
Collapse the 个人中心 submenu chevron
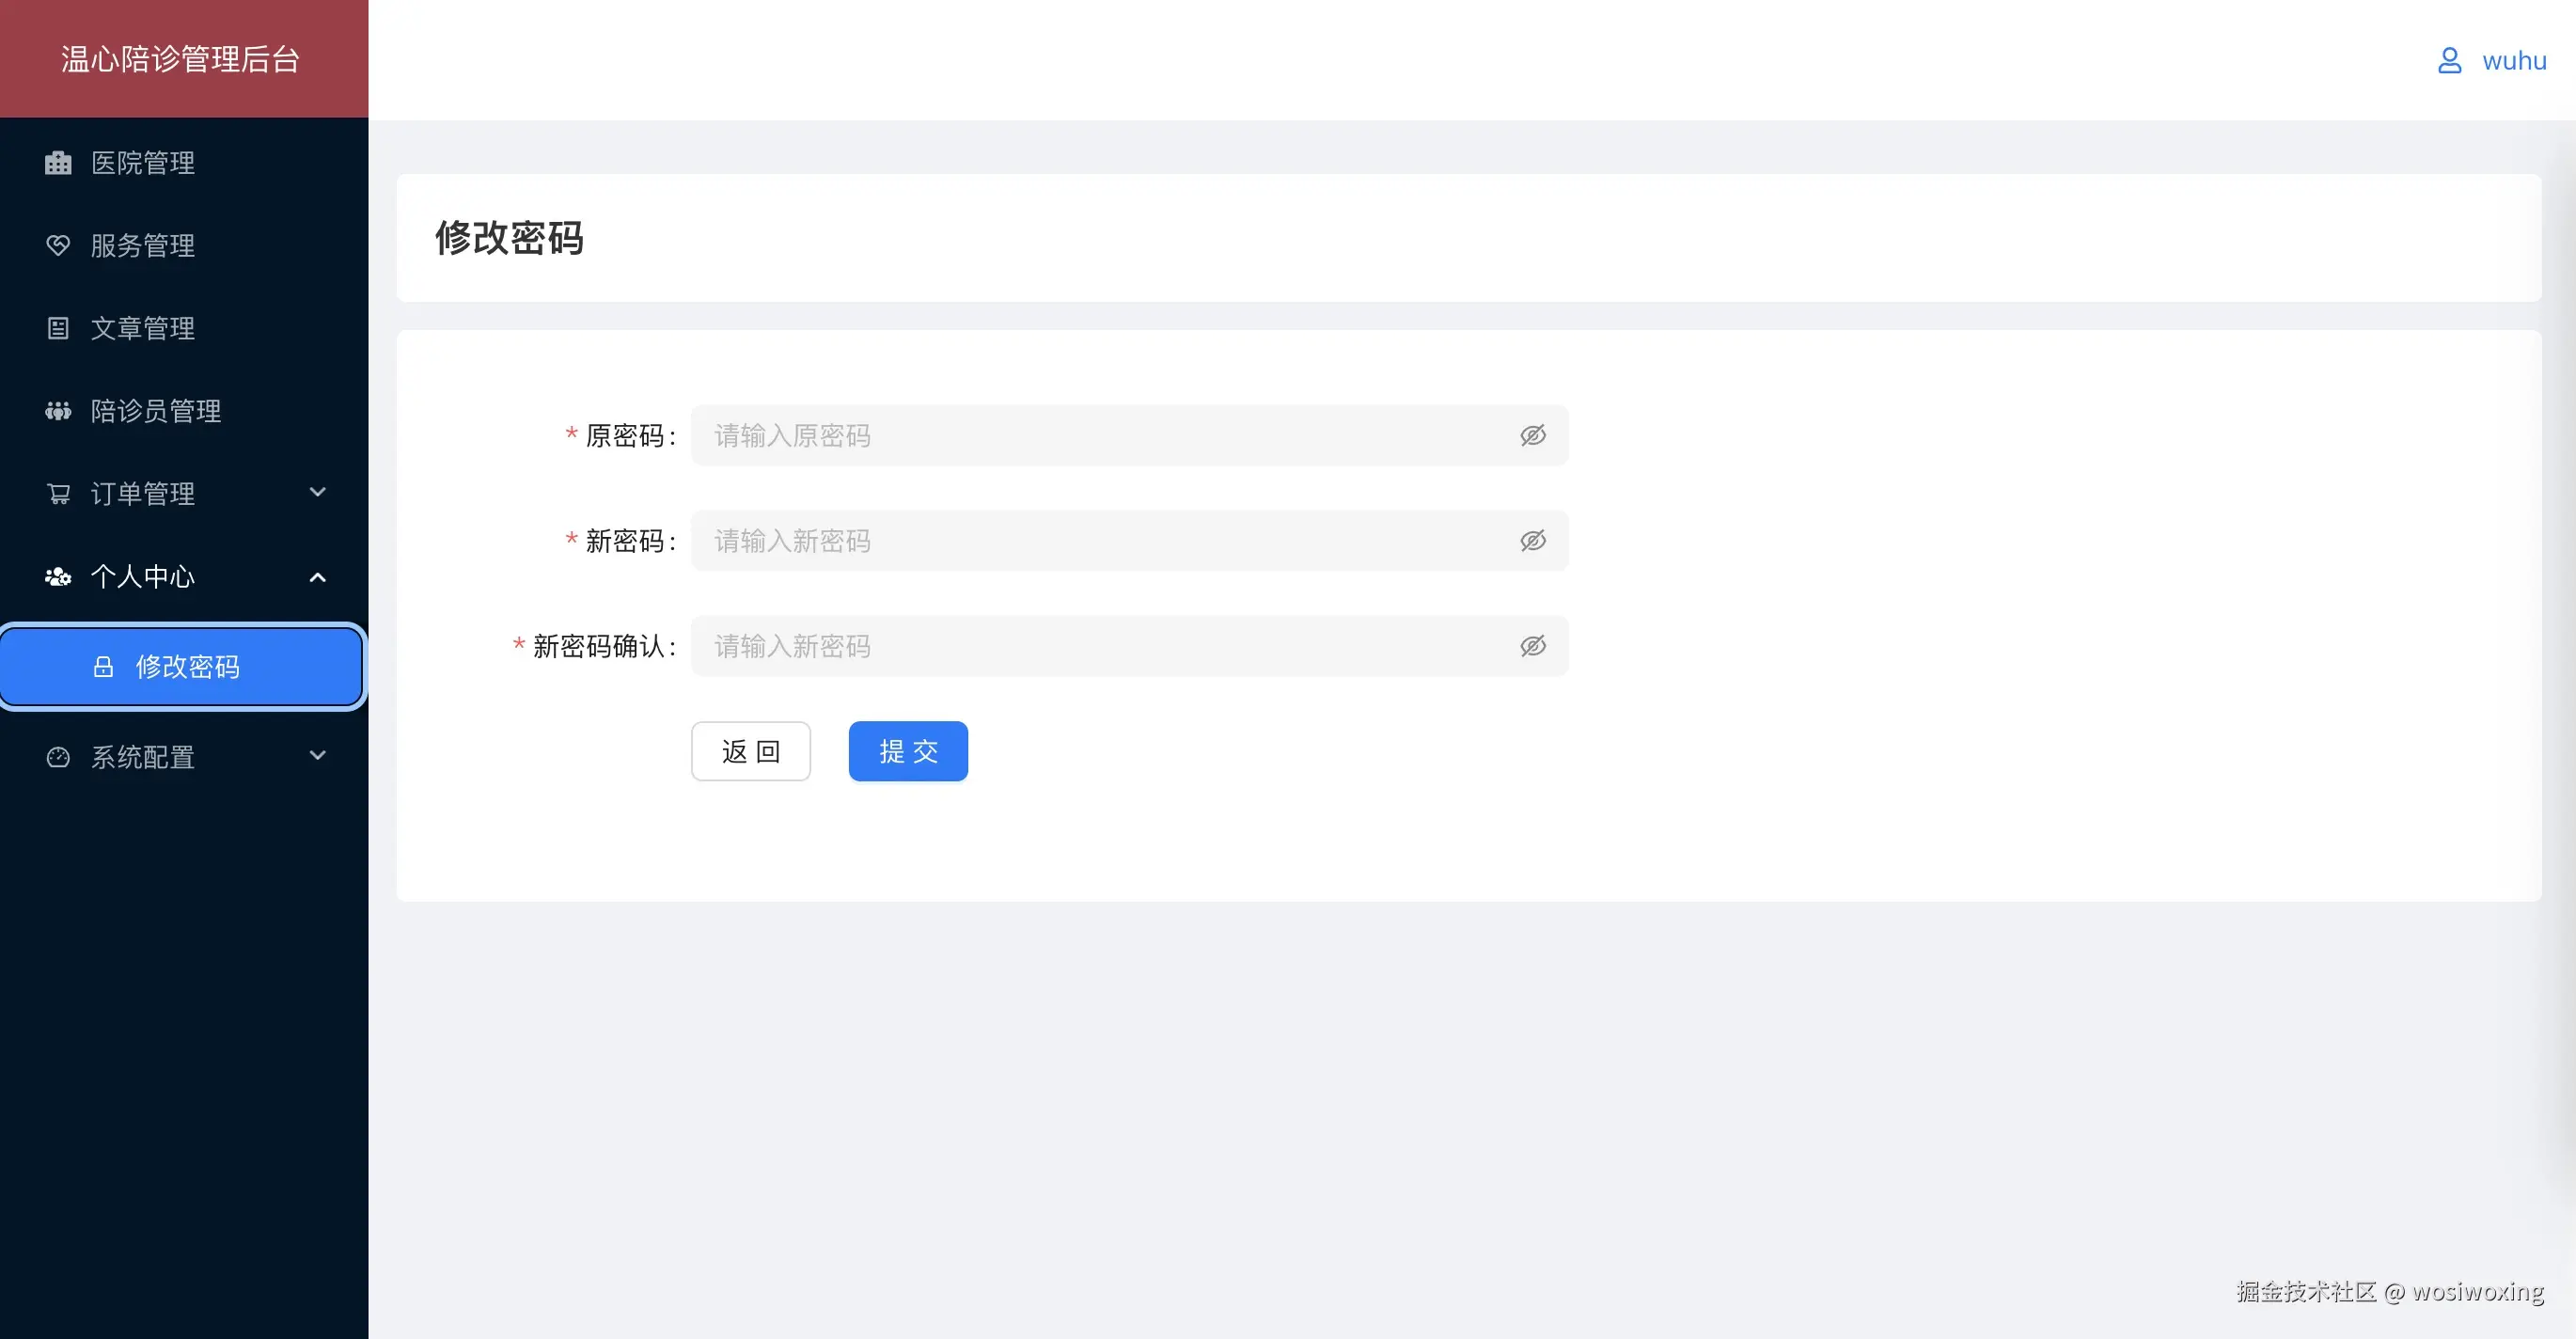click(318, 577)
